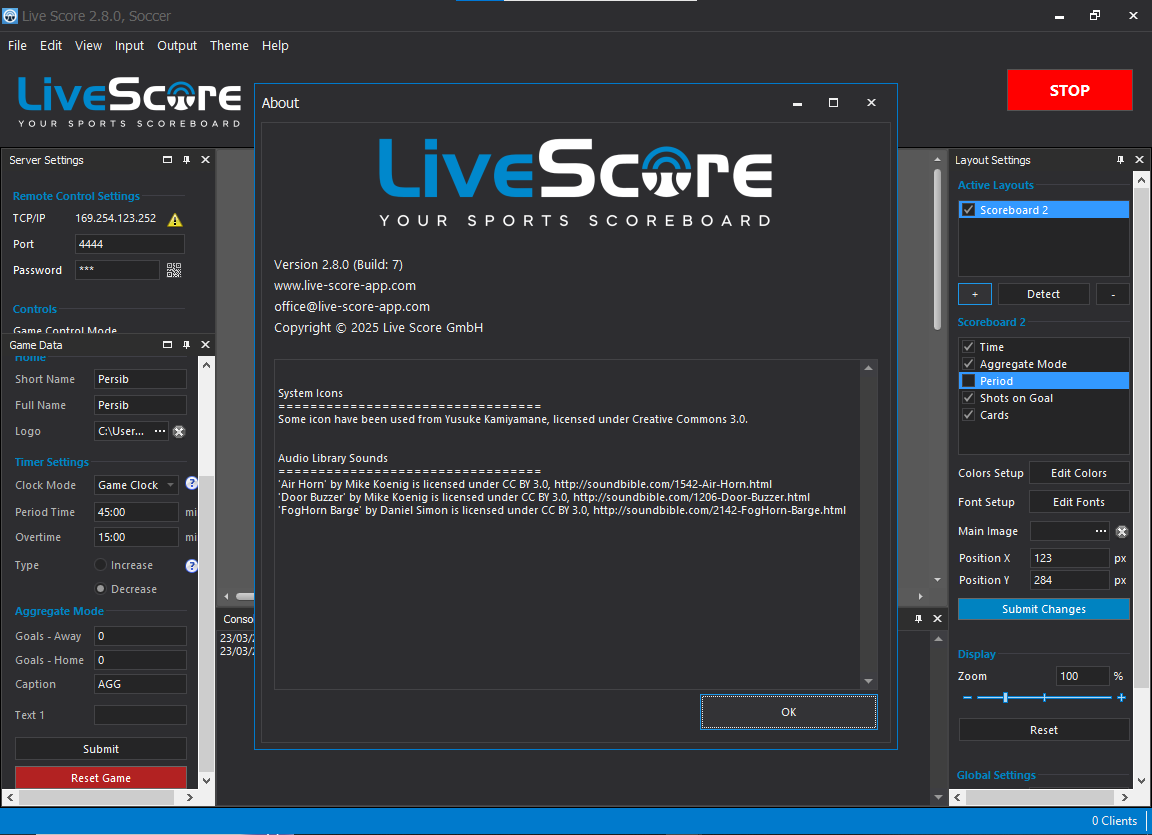This screenshot has height=835, width=1152.
Task: Open help for timer Type
Action: [x=192, y=565]
